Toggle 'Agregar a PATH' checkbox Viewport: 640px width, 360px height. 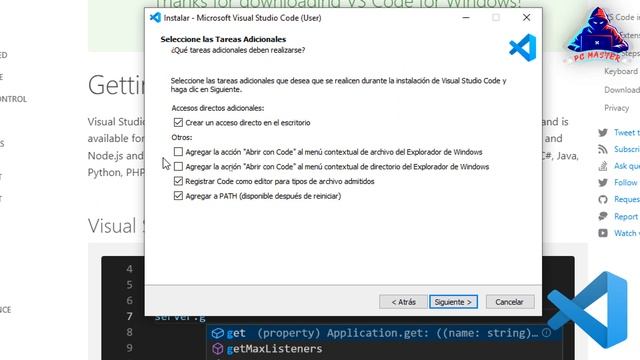pos(178,196)
